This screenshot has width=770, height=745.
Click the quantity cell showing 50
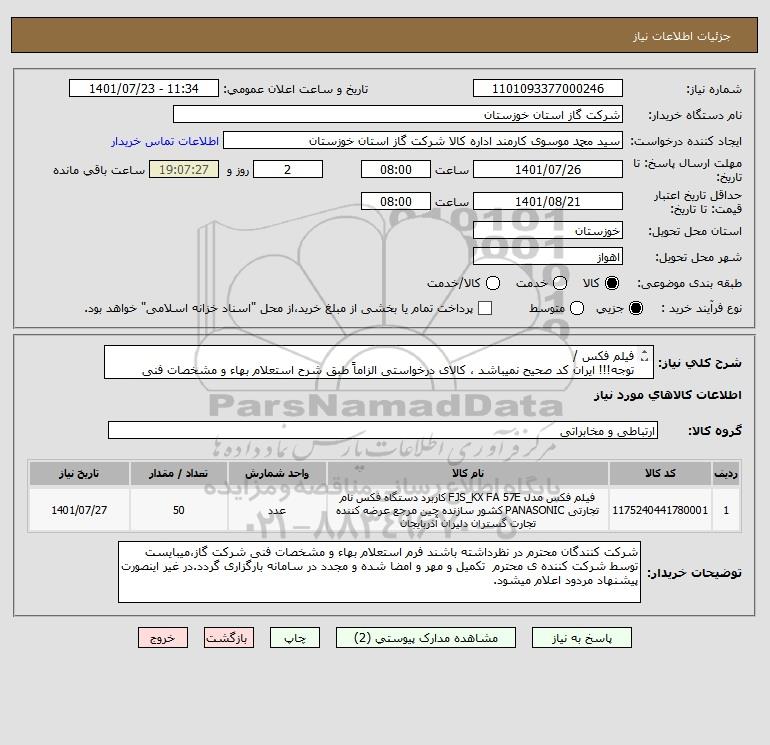pos(178,510)
